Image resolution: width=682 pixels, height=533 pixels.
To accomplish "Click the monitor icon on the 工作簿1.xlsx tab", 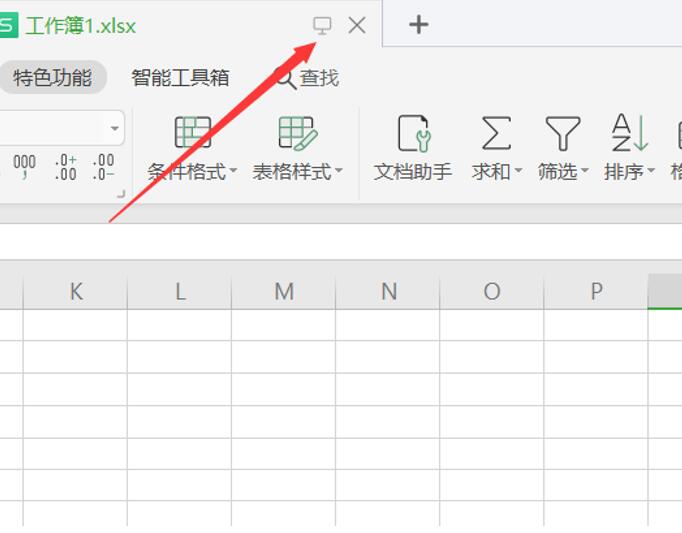I will point(322,25).
